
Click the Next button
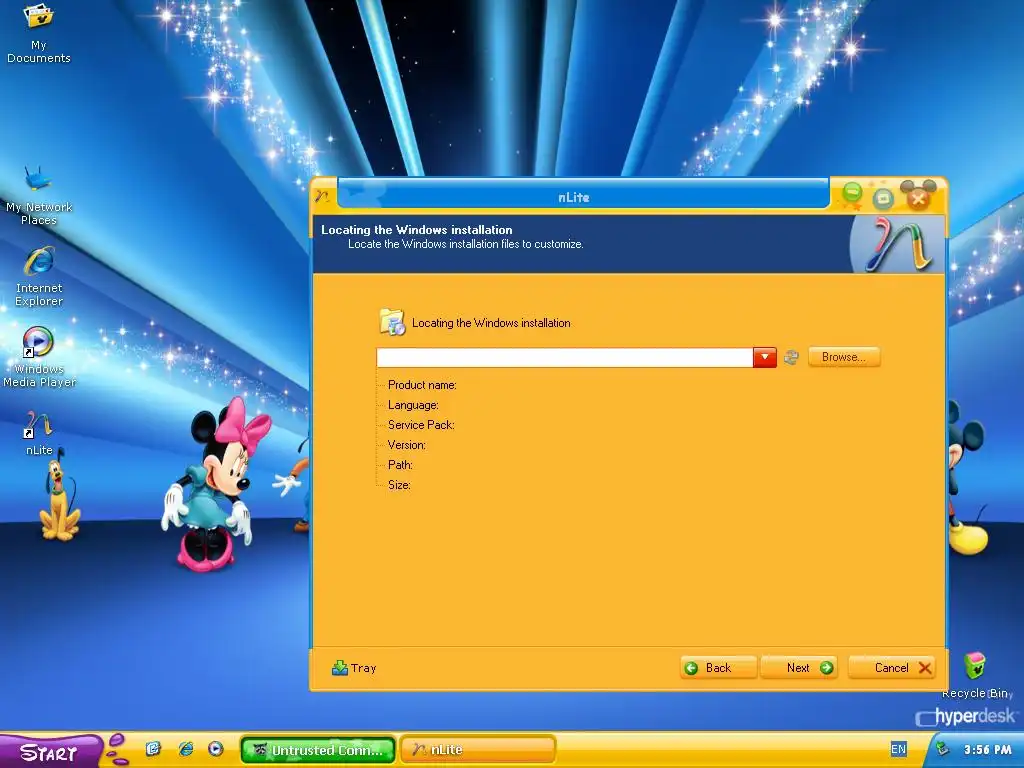(799, 667)
